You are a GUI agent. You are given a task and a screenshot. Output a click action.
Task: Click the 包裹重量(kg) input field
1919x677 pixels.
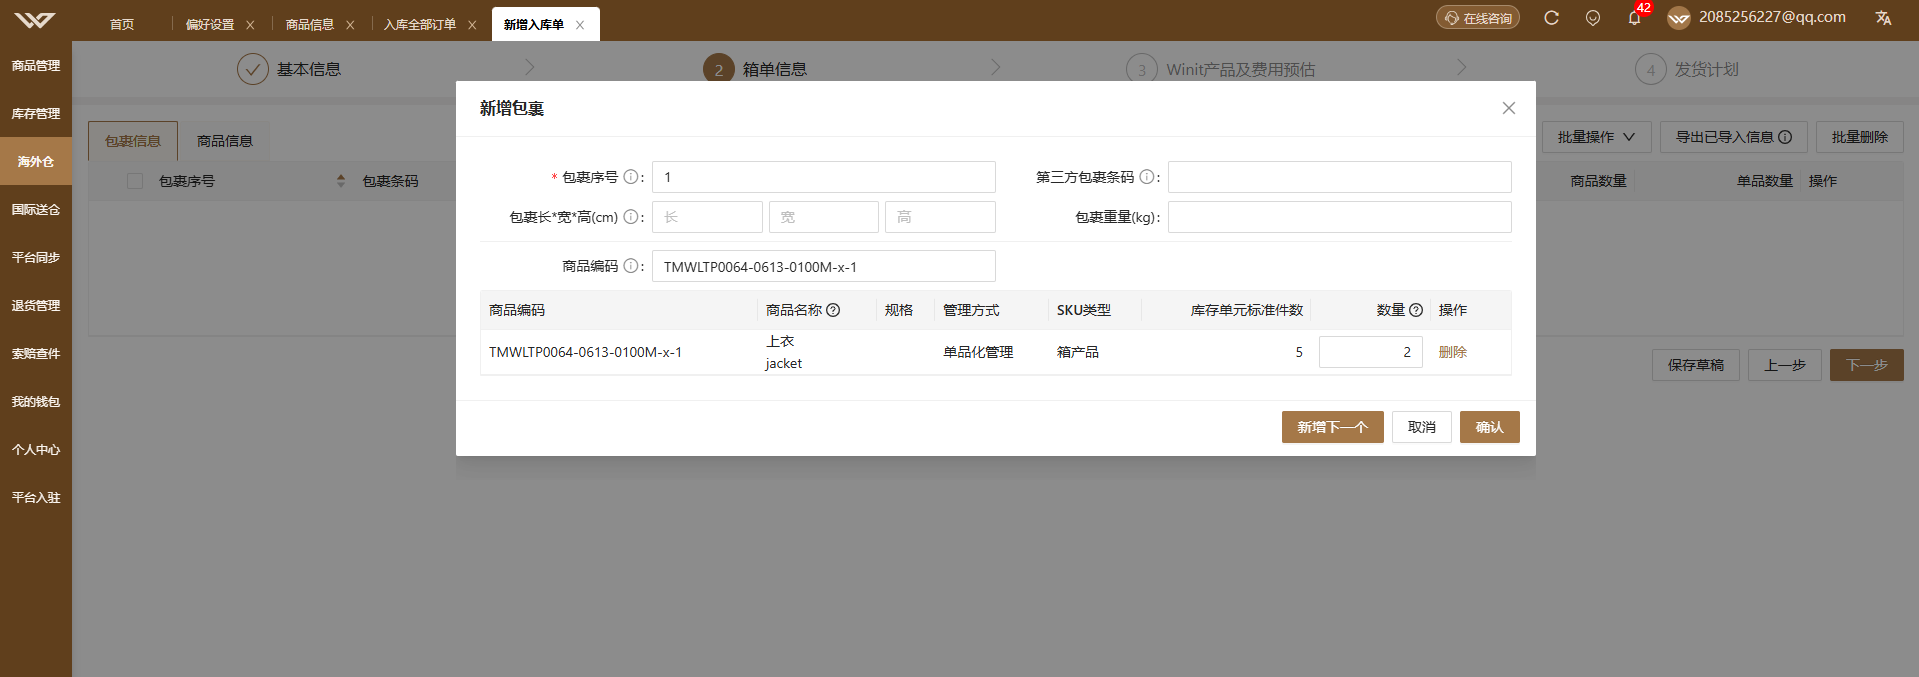pos(1340,217)
